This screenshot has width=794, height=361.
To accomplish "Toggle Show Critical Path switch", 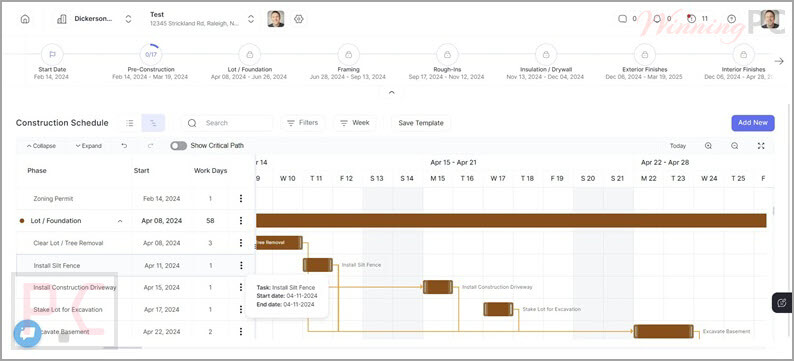I will tap(178, 146).
